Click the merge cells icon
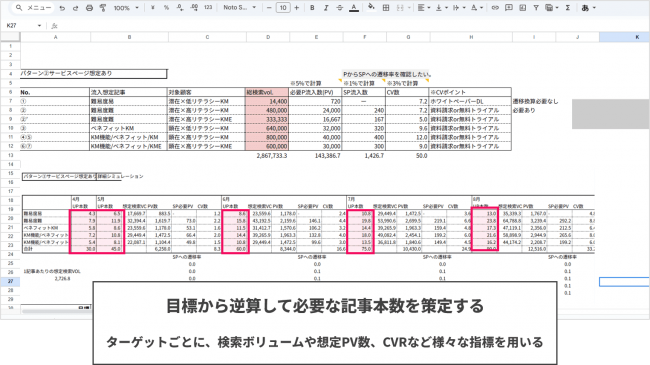The image size is (650, 365). (x=400, y=8)
